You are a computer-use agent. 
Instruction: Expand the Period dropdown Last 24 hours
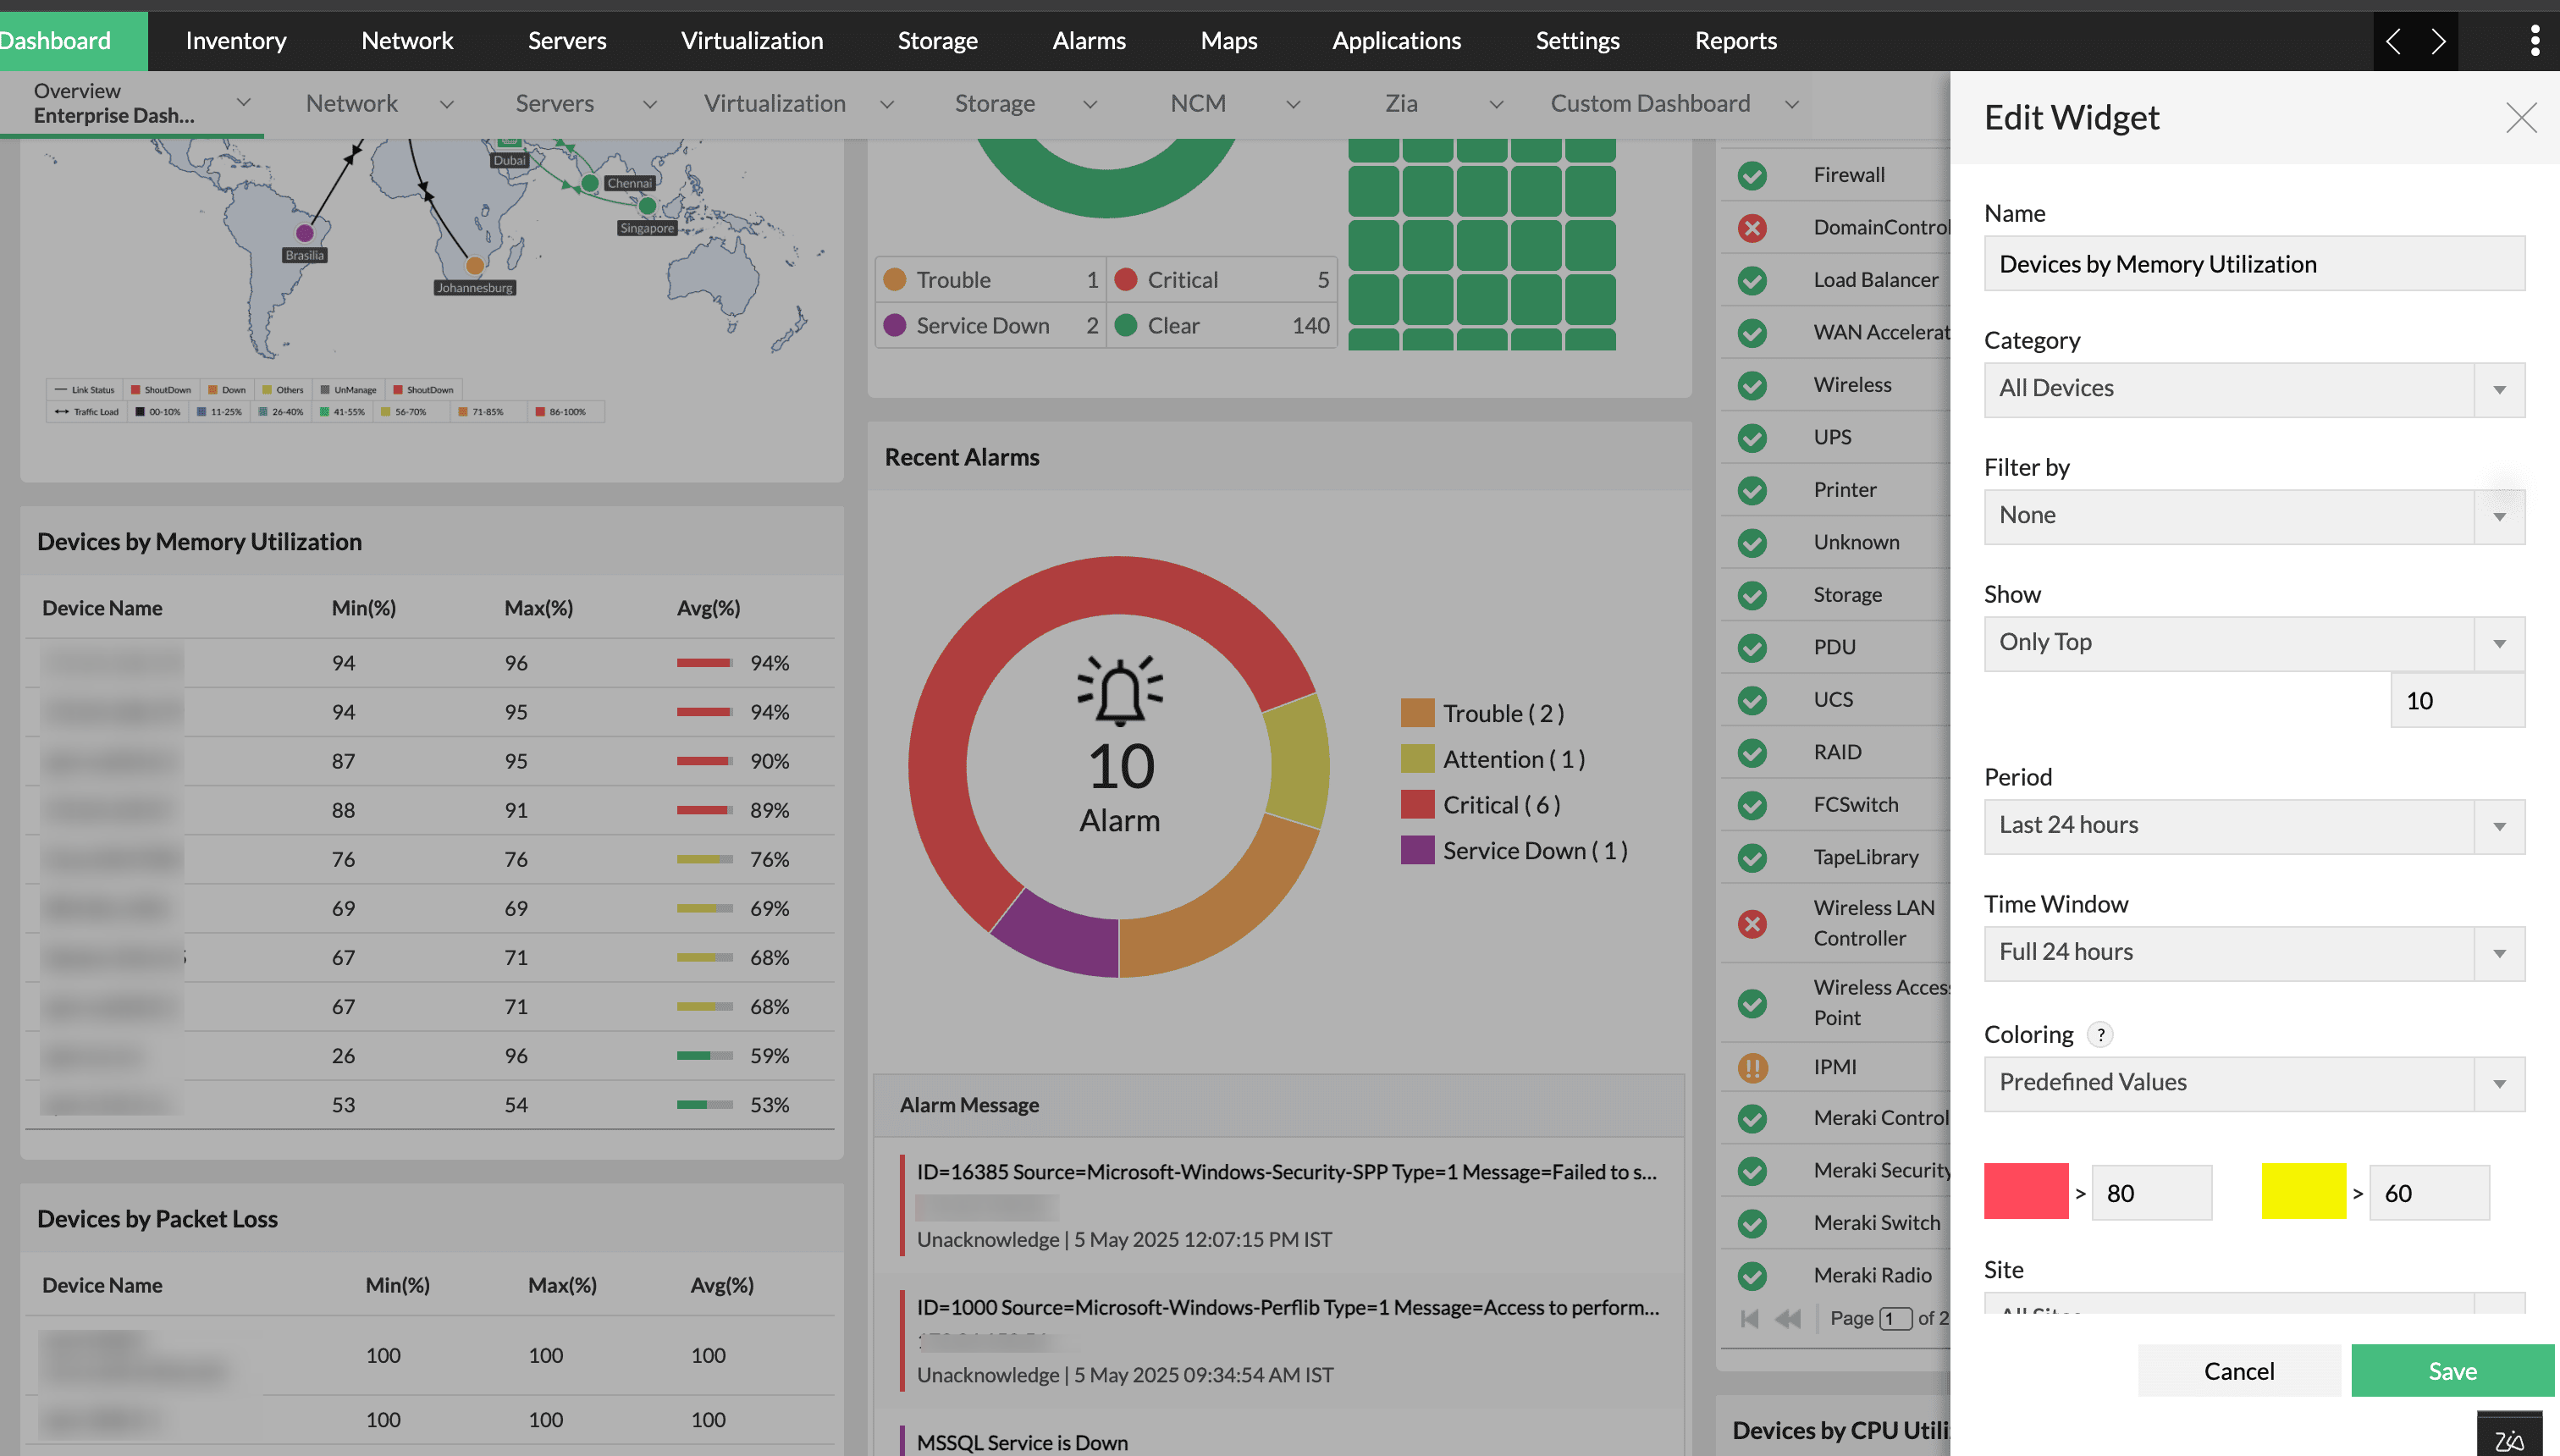[x=2254, y=826]
